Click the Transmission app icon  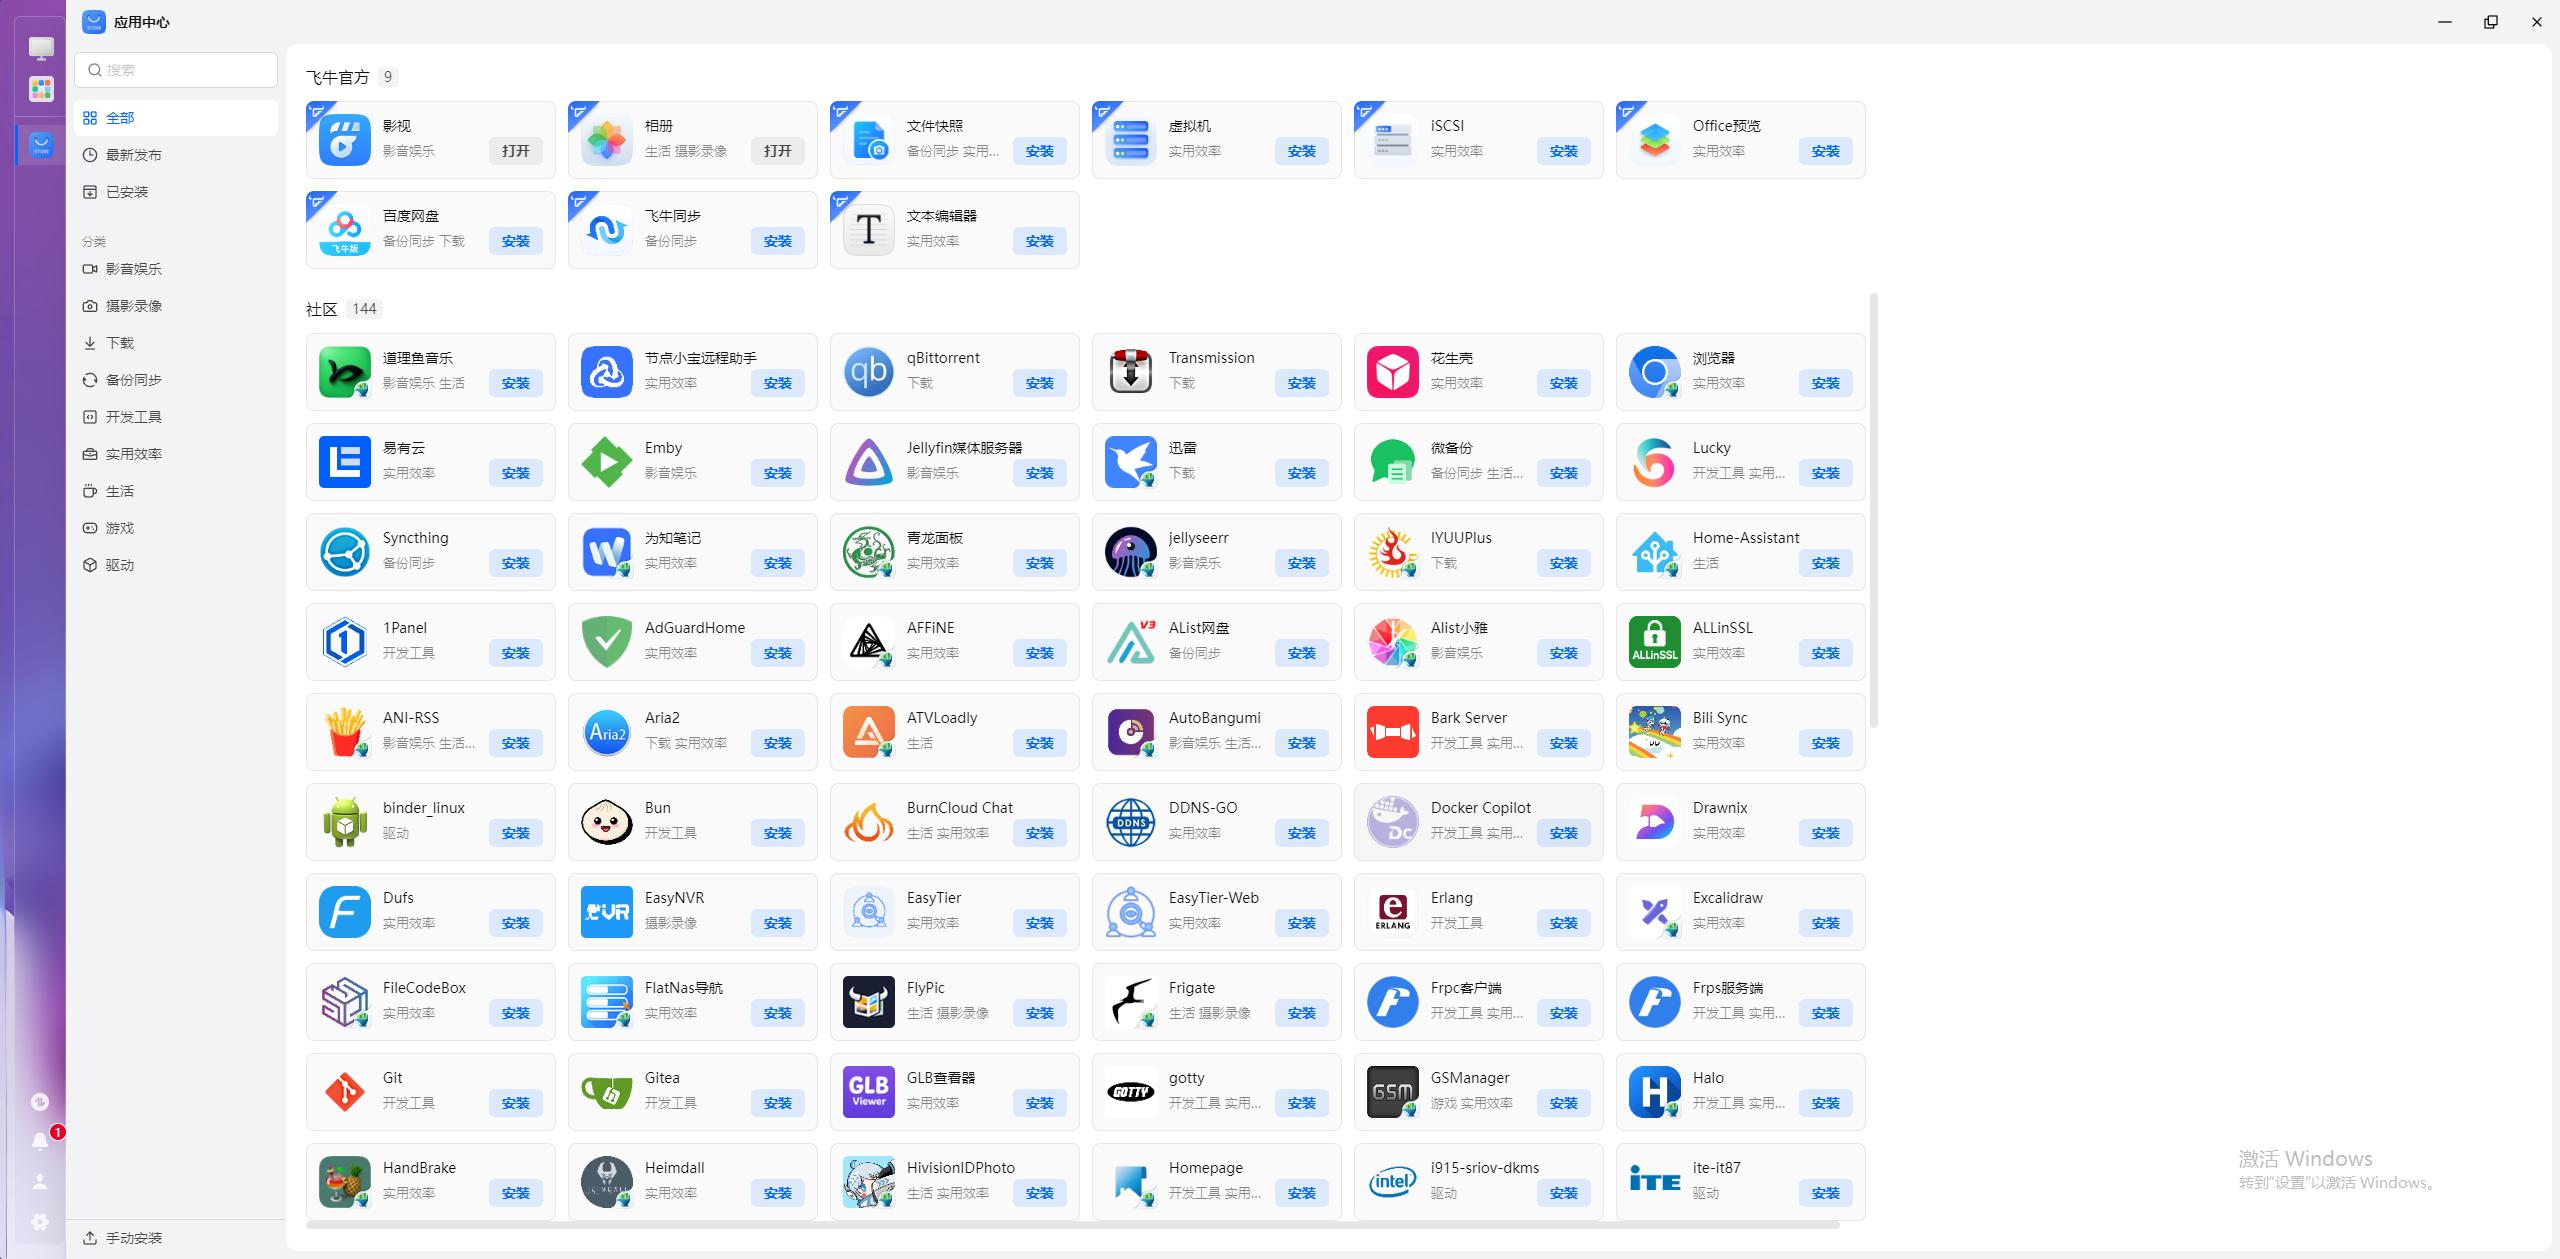pyautogui.click(x=1130, y=372)
